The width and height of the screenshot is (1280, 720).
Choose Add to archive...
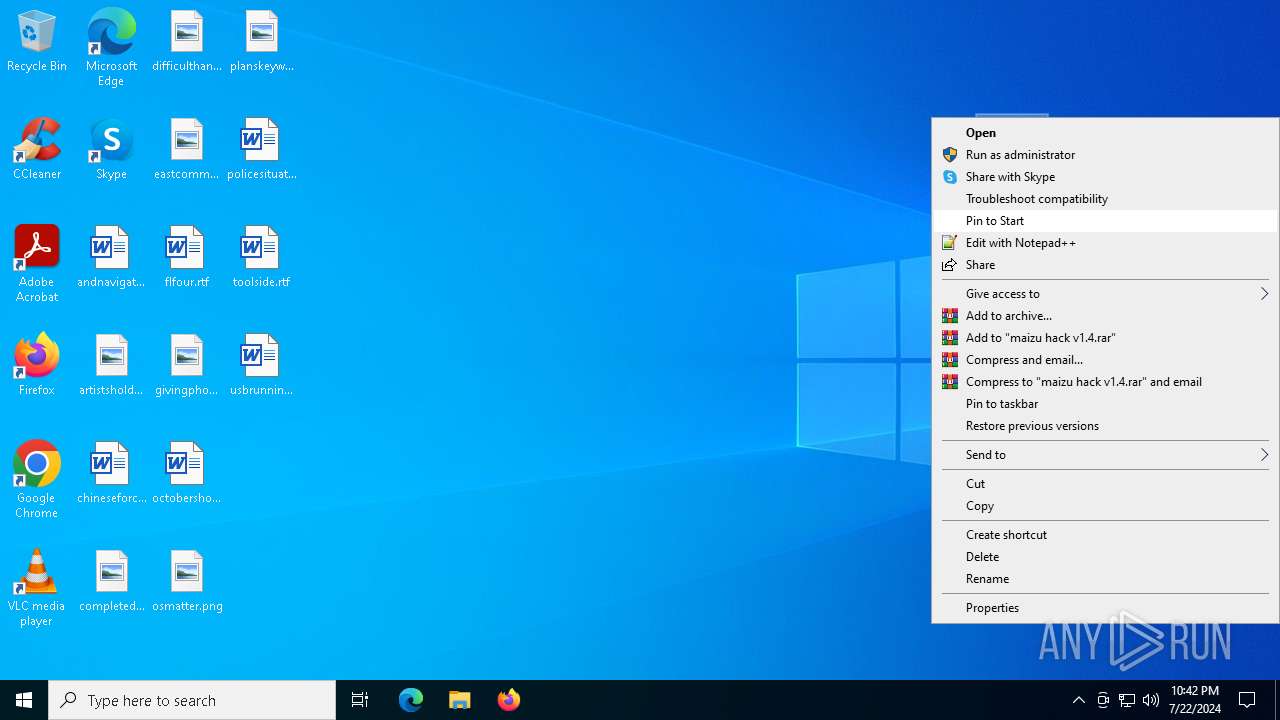[1105, 316]
